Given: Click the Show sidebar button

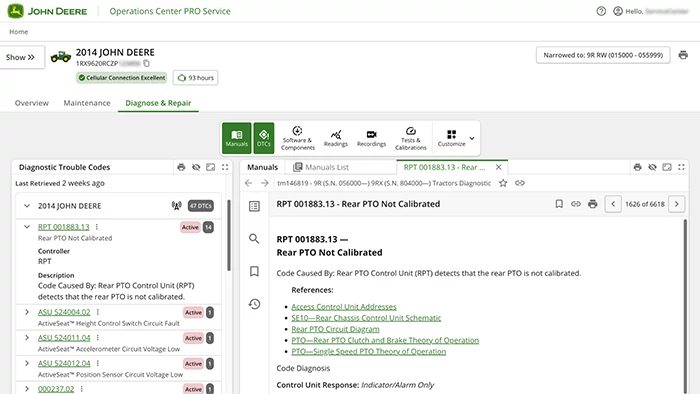Looking at the screenshot, I should (x=21, y=57).
